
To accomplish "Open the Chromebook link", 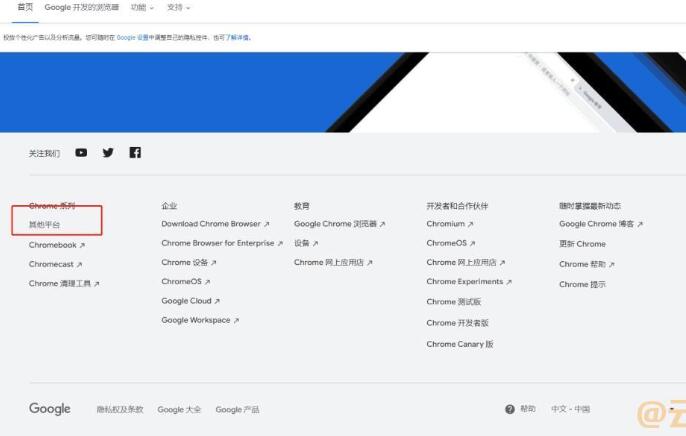I will tap(57, 245).
